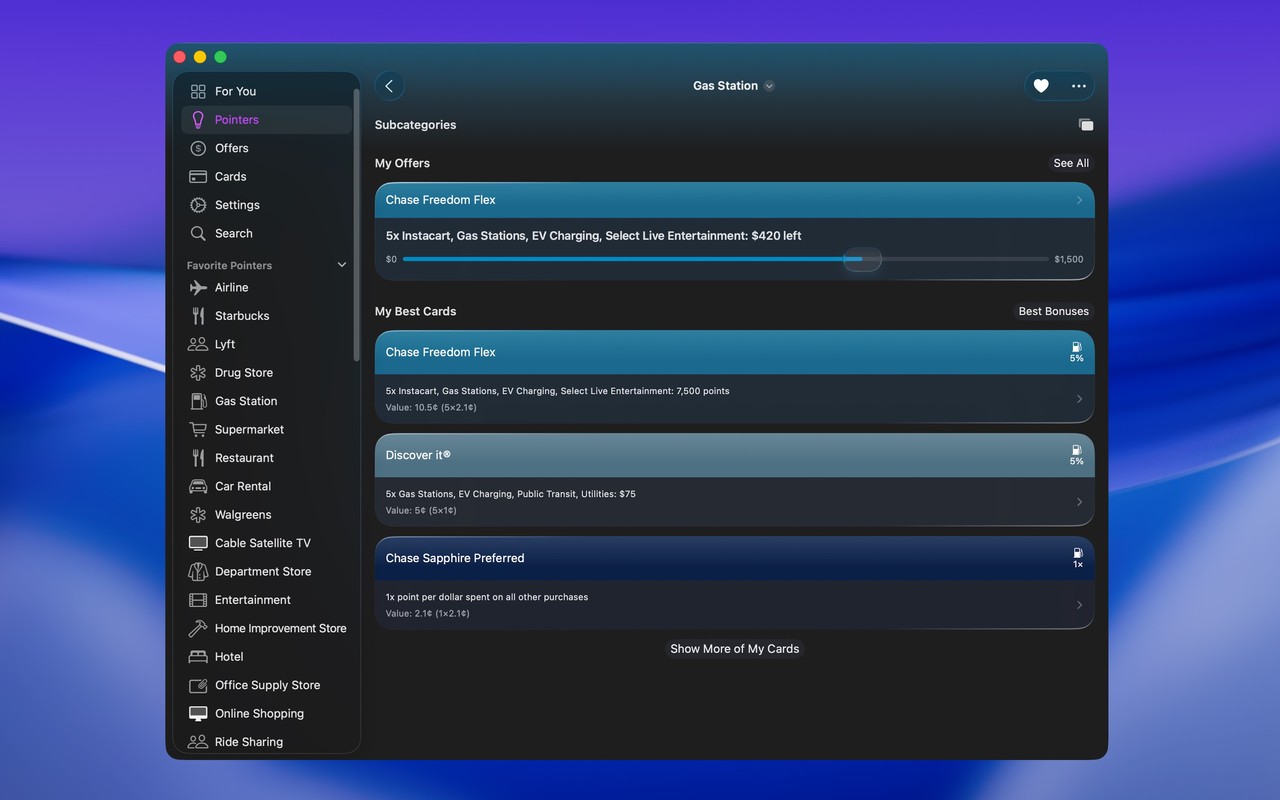Click the 5% gas badge on Freedom Flex
Screen dimensions: 1280x800
pos(1077,352)
